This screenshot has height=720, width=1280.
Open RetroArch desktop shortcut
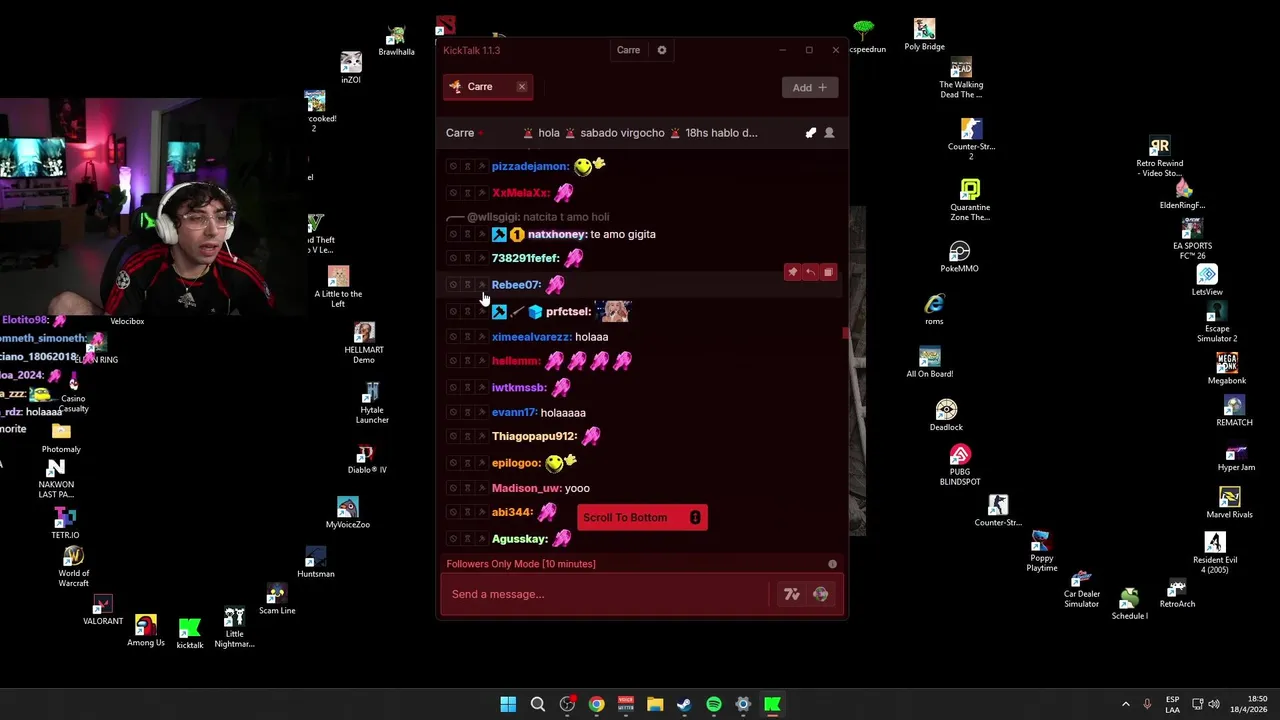[1177, 593]
